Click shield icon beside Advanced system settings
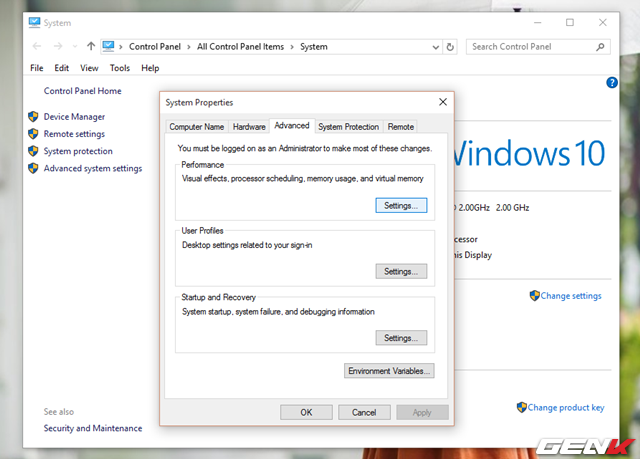Viewport: 640px width, 459px height. pyautogui.click(x=33, y=168)
